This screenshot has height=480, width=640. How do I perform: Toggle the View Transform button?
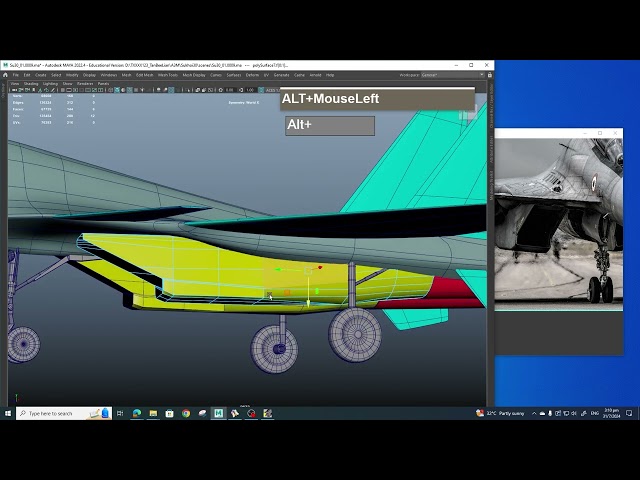click(261, 90)
